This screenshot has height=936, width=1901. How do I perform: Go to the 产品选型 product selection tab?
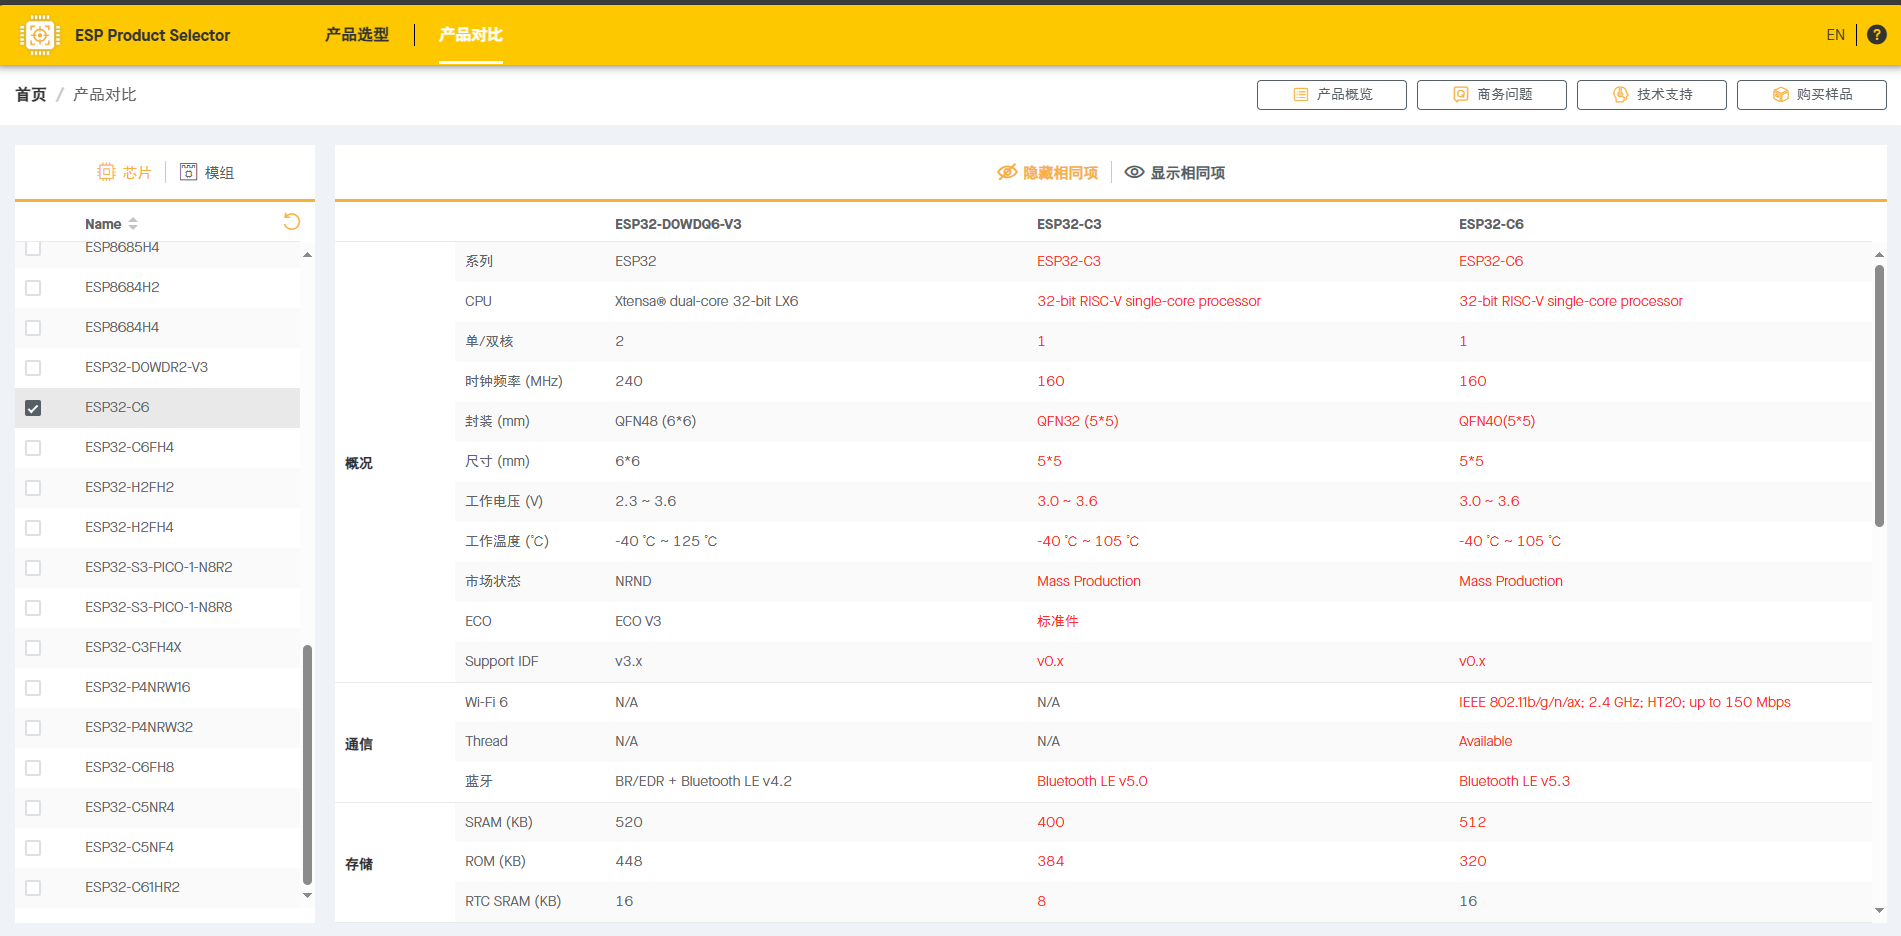[x=357, y=35]
